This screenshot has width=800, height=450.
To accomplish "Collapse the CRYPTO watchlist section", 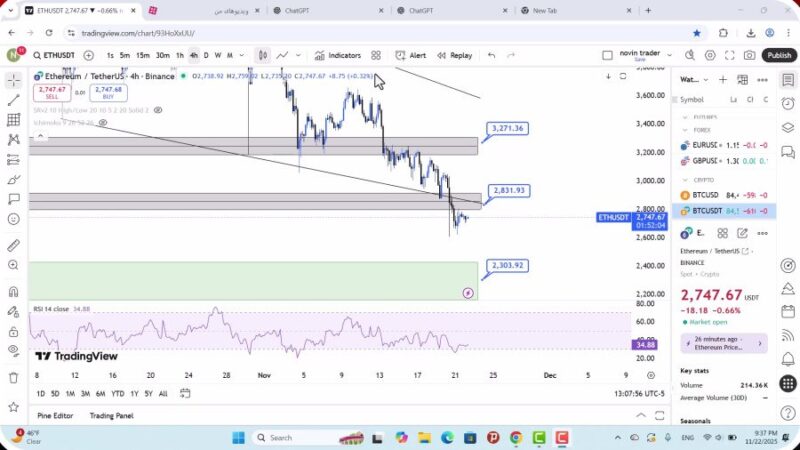I will [686, 180].
